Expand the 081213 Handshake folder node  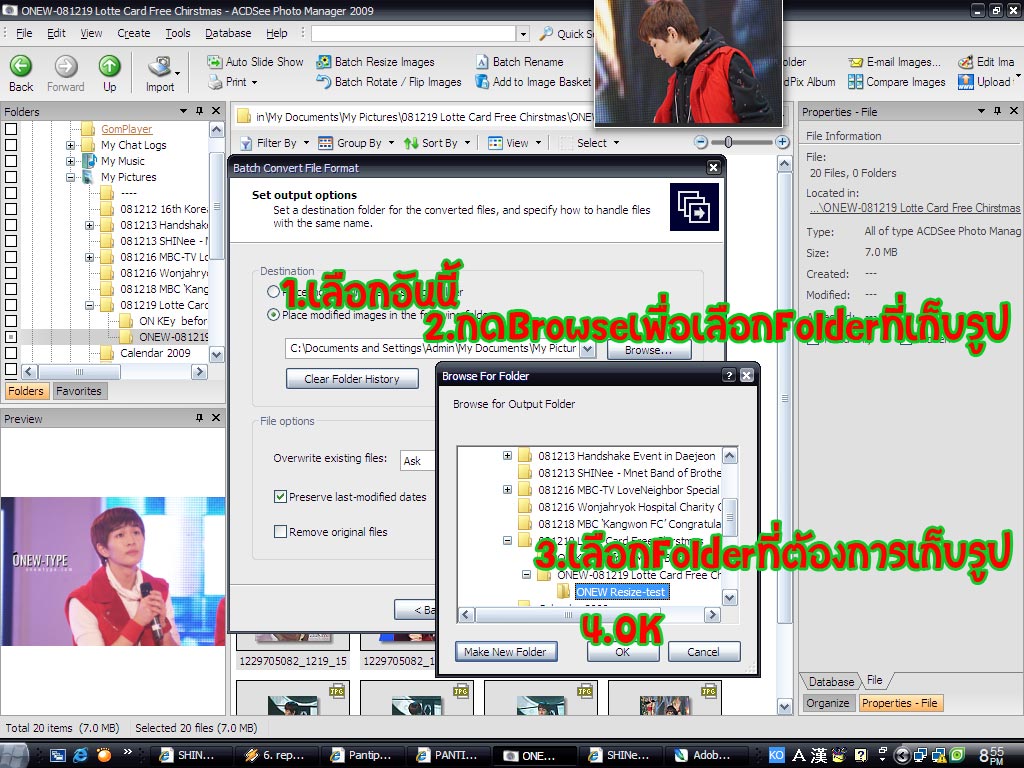pos(89,225)
